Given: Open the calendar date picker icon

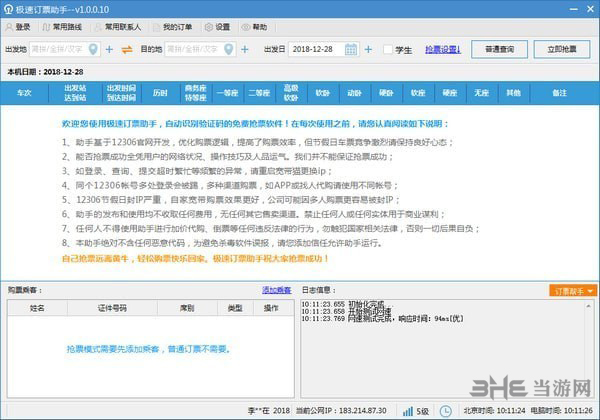Looking at the screenshot, I should point(351,49).
